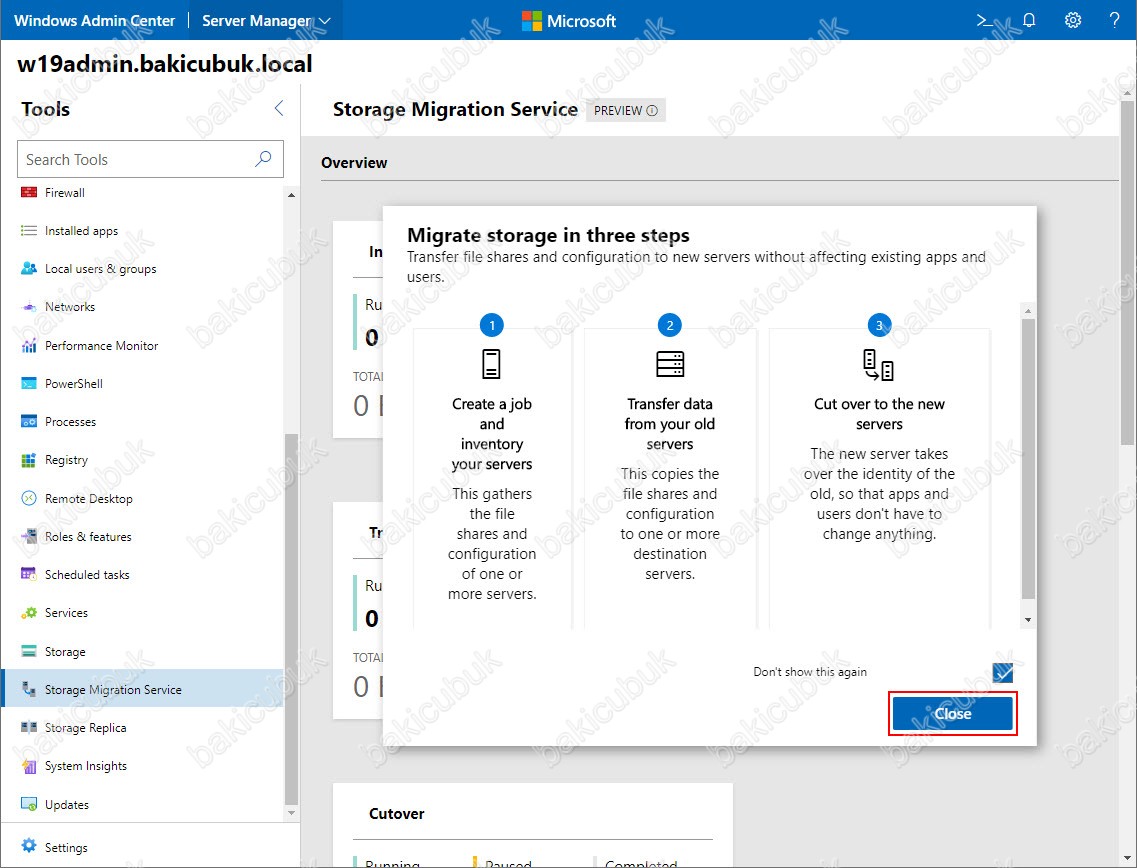Open the Server Manager dropdown

pos(265,20)
